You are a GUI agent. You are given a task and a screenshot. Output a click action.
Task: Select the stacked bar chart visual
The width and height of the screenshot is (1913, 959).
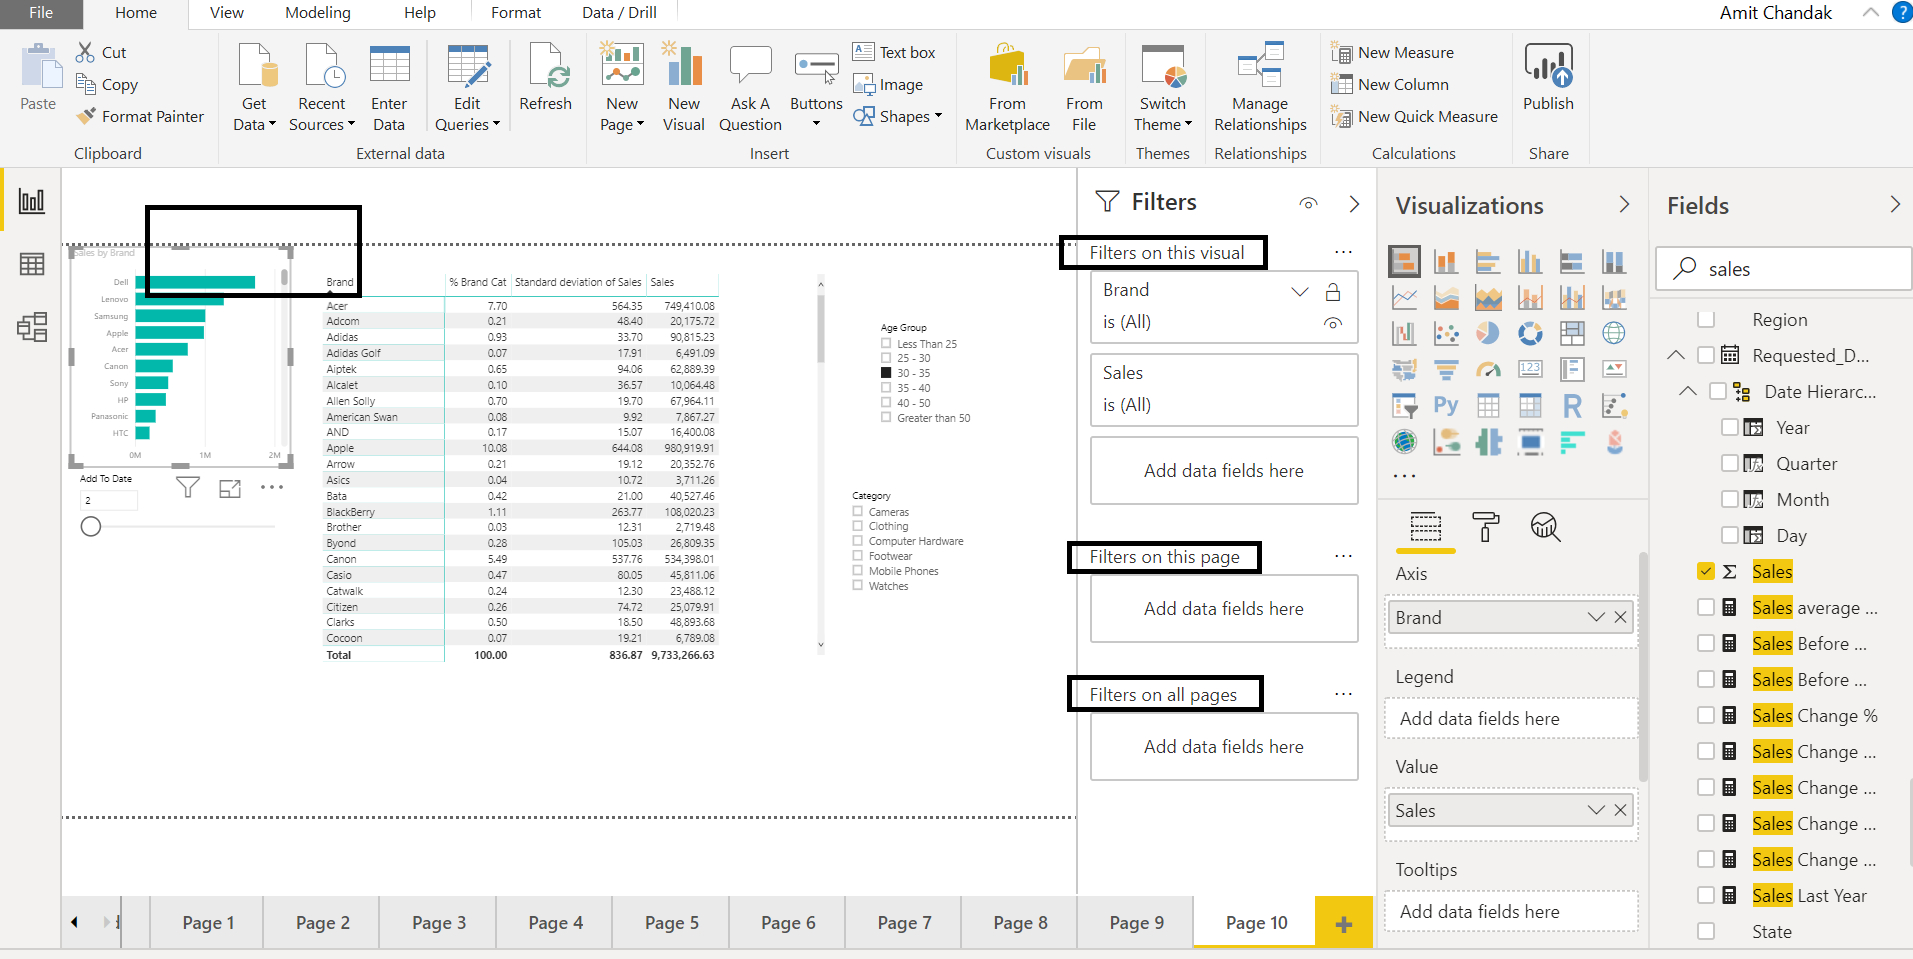1404,262
